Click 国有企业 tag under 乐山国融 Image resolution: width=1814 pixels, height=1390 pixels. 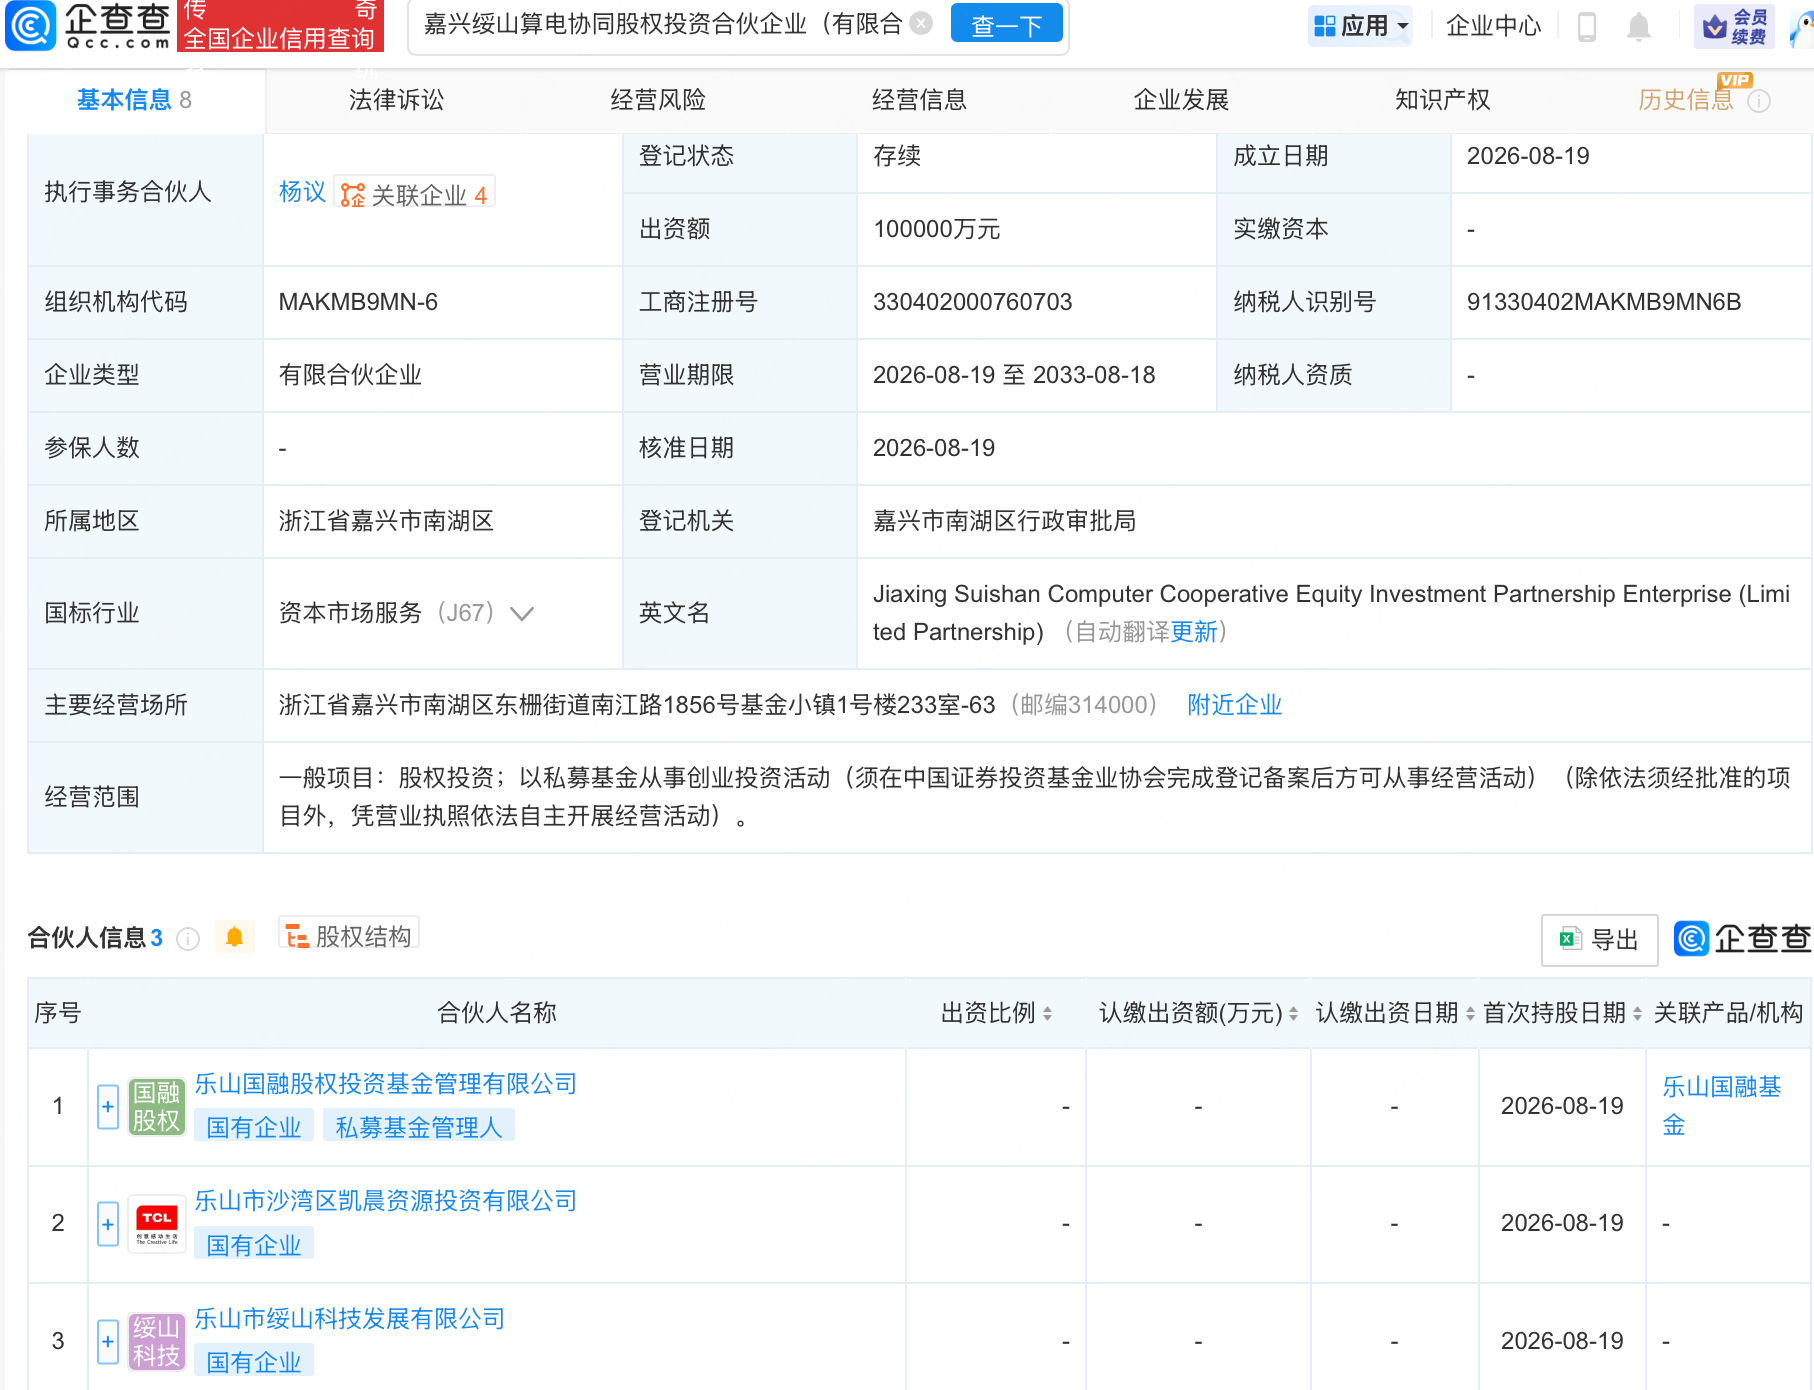click(254, 1127)
